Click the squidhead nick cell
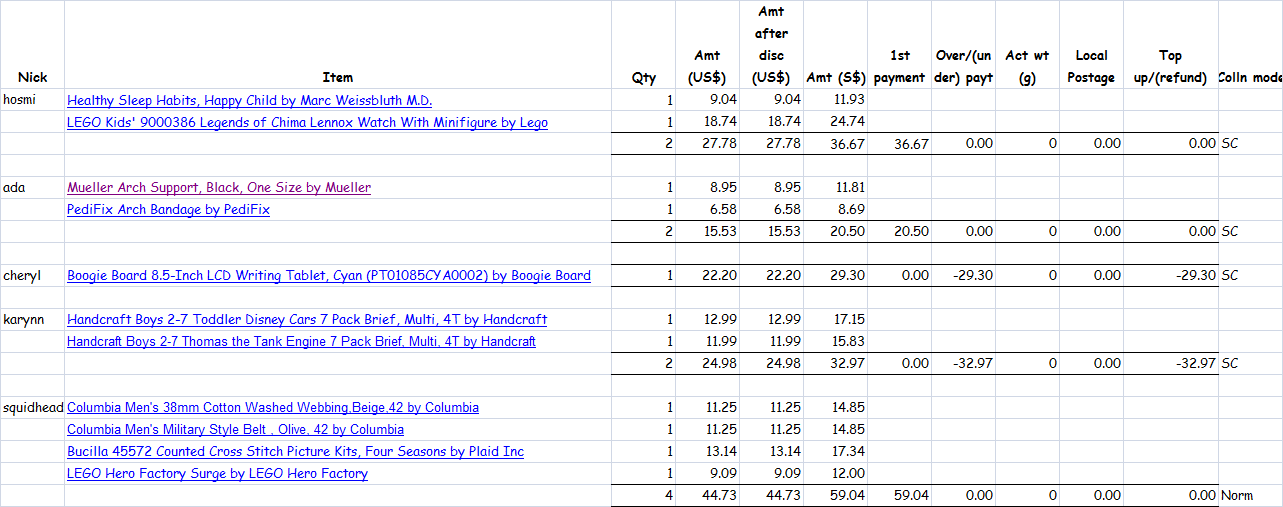1283x507 pixels. (32, 408)
